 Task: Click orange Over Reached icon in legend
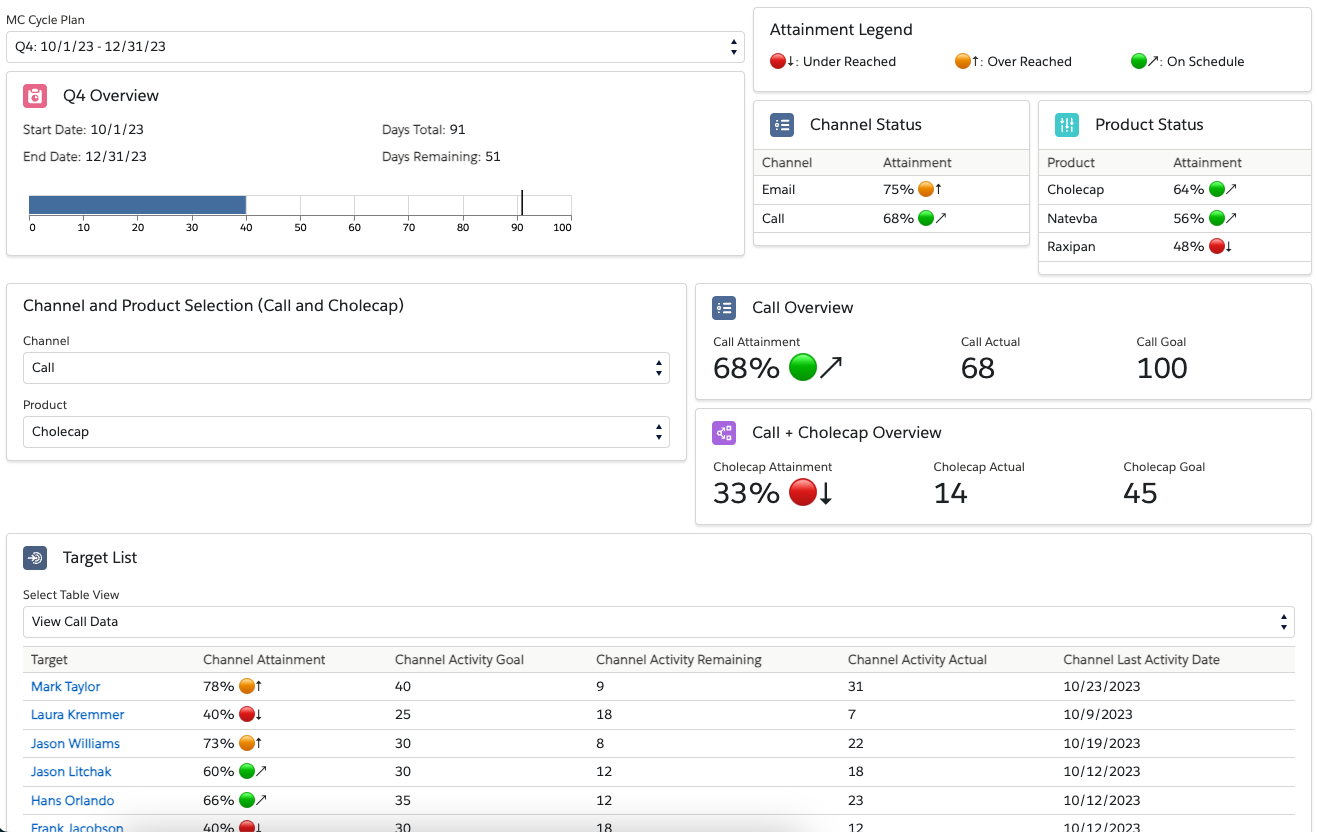click(x=963, y=61)
